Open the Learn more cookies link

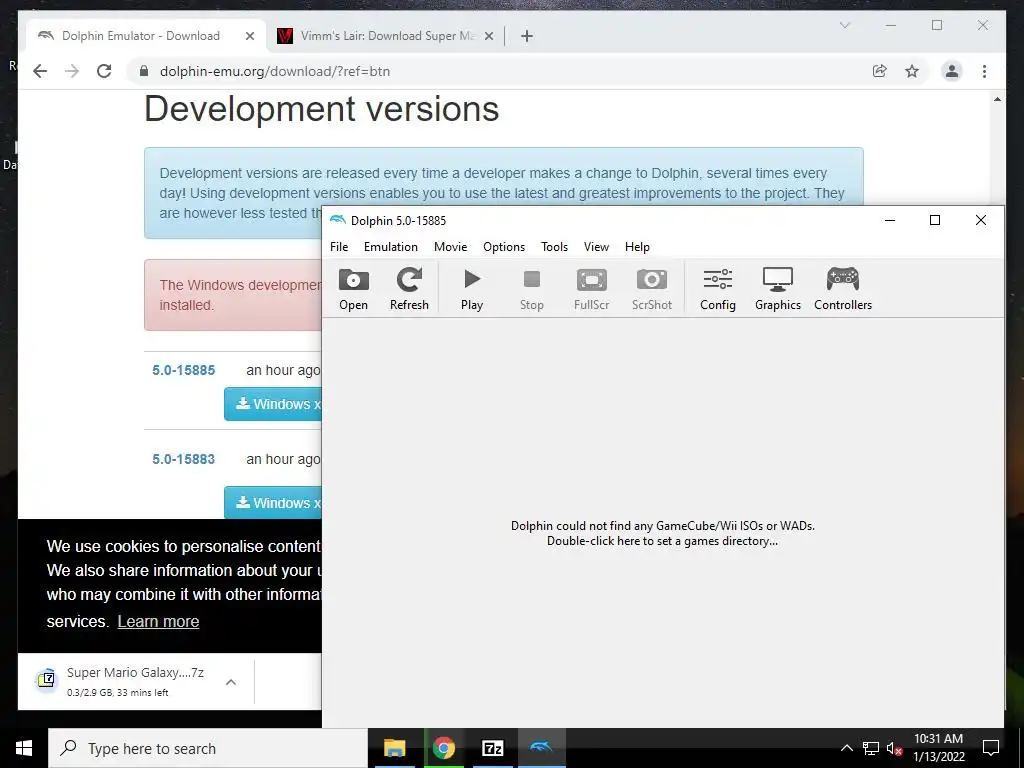[x=158, y=621]
